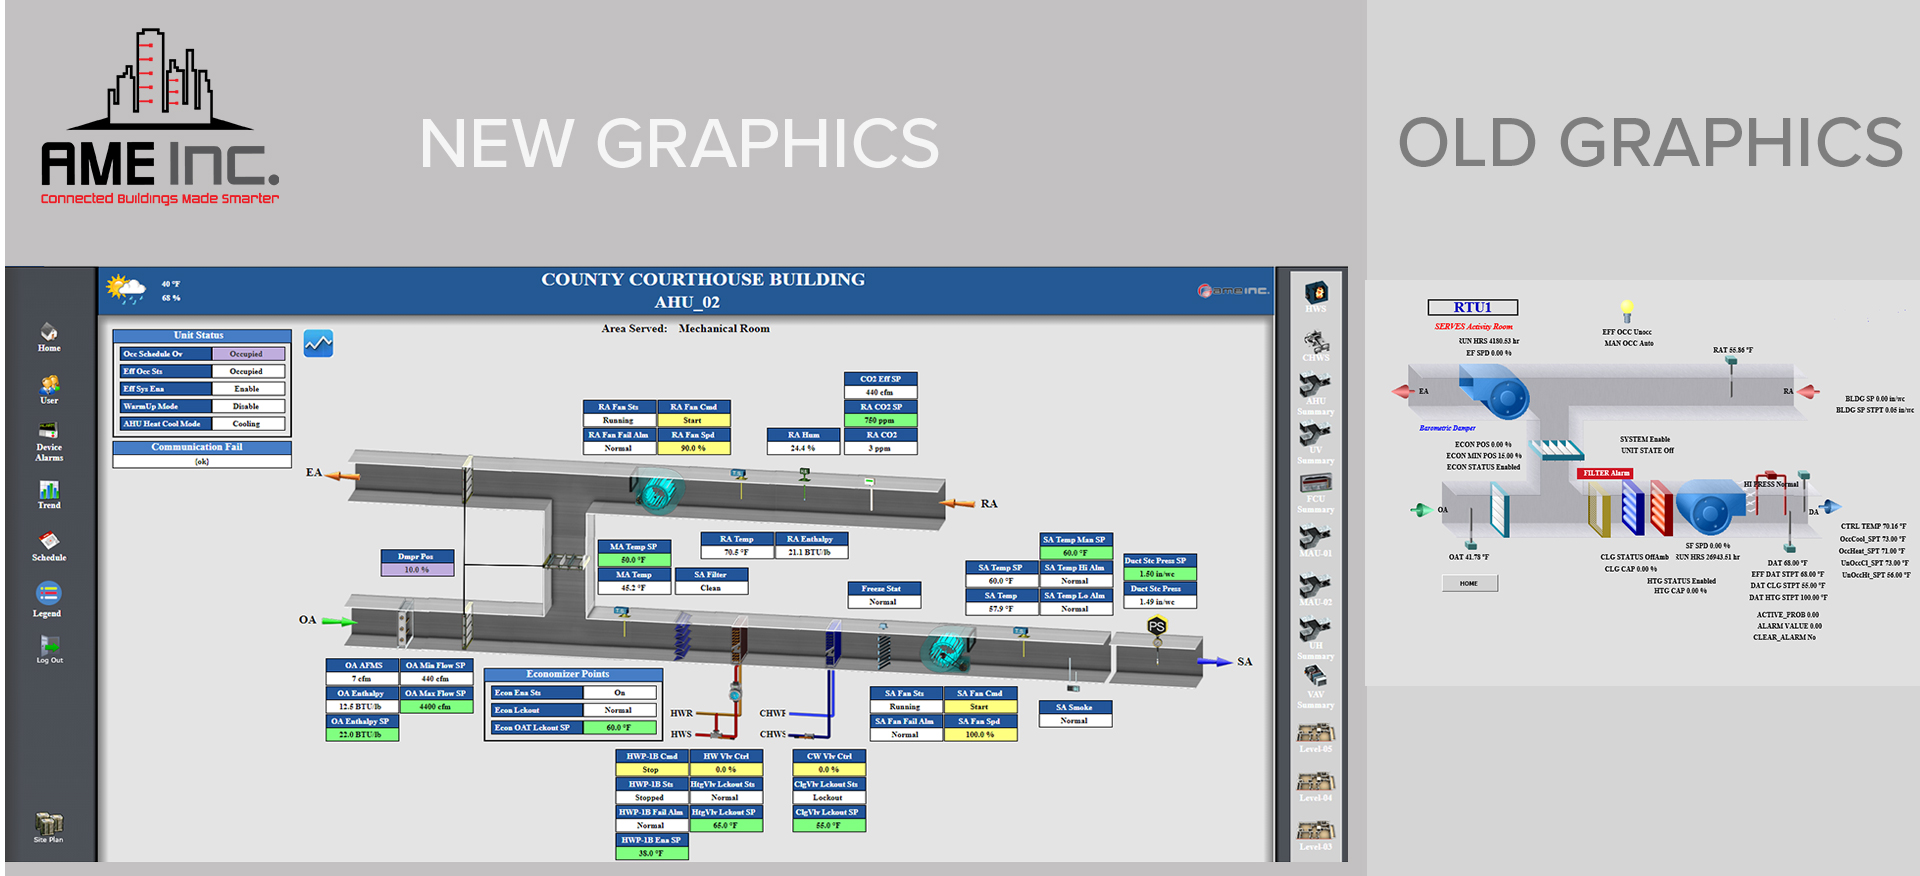Click the blue trend graph icon beside Unit Status
1920x876 pixels.
pos(318,343)
